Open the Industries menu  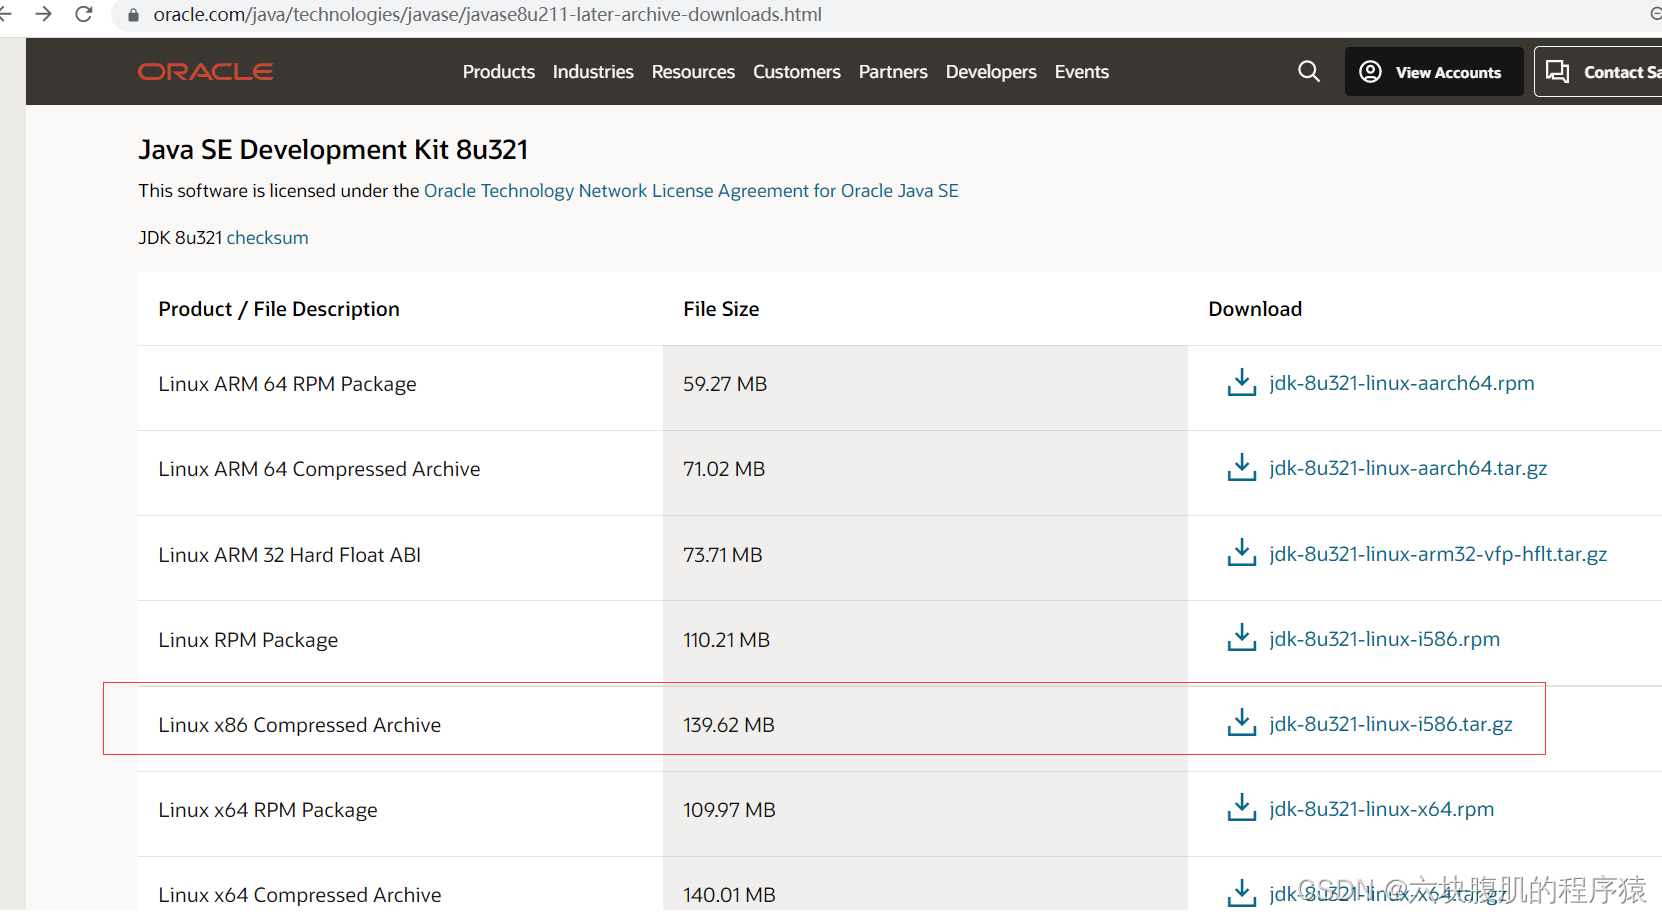pyautogui.click(x=593, y=72)
